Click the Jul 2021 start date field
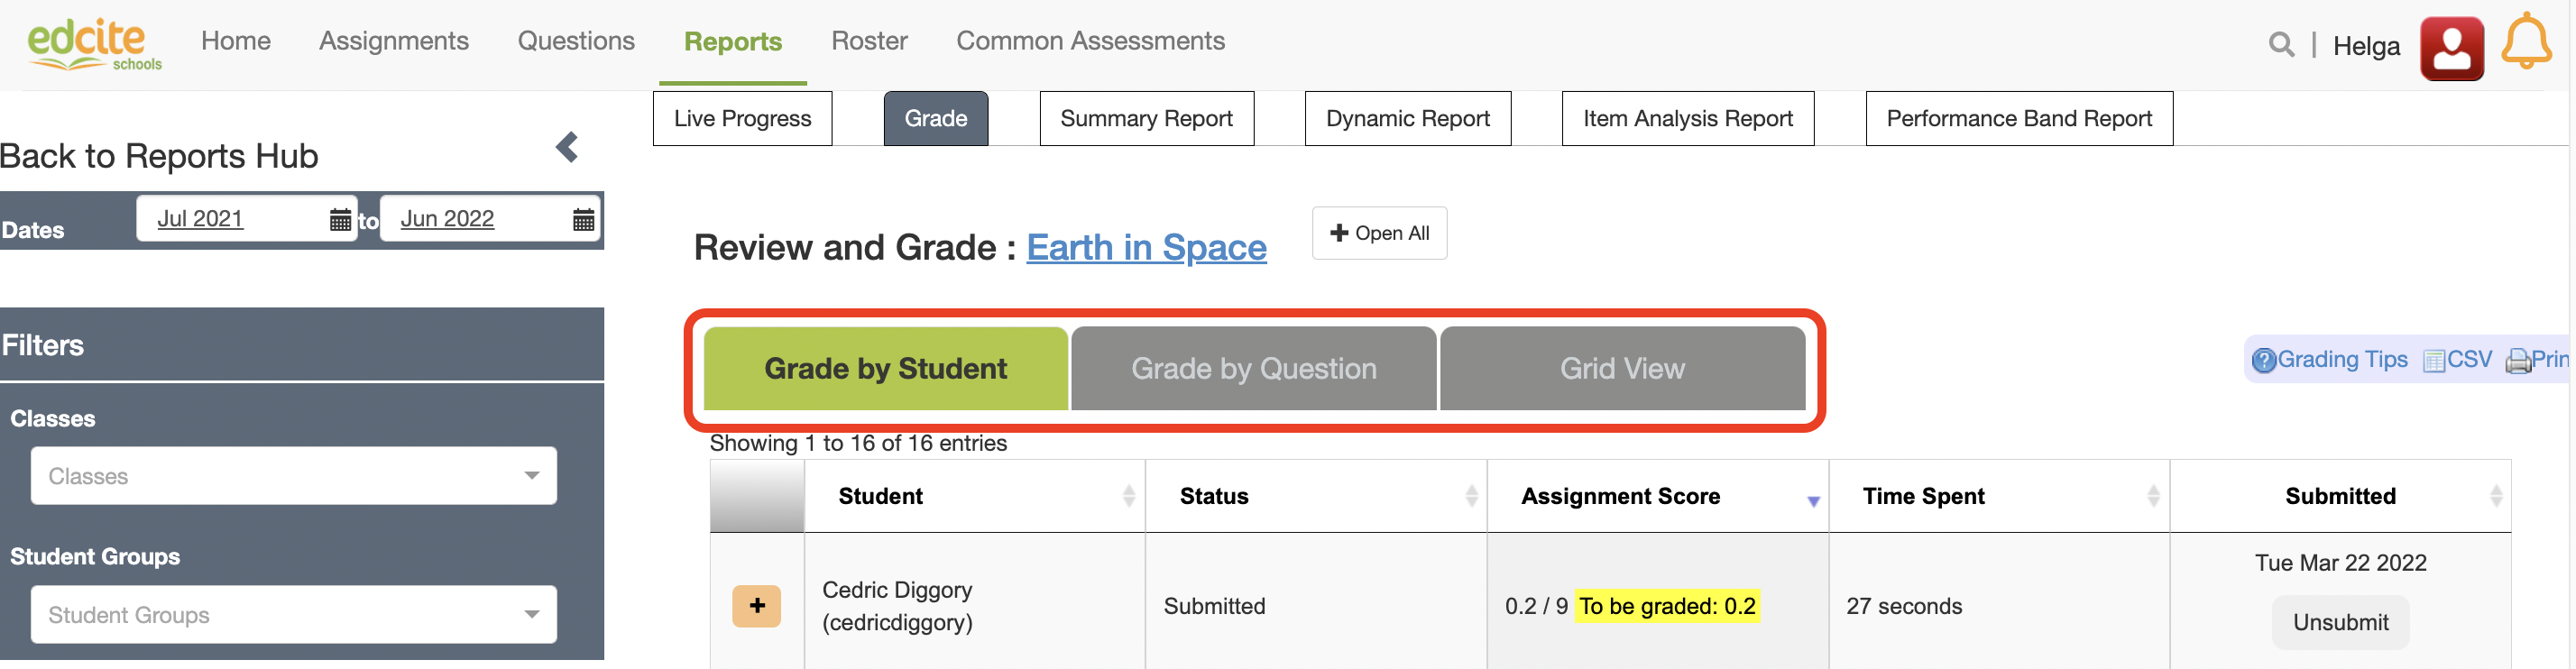The width and height of the screenshot is (2576, 669). 201,219
